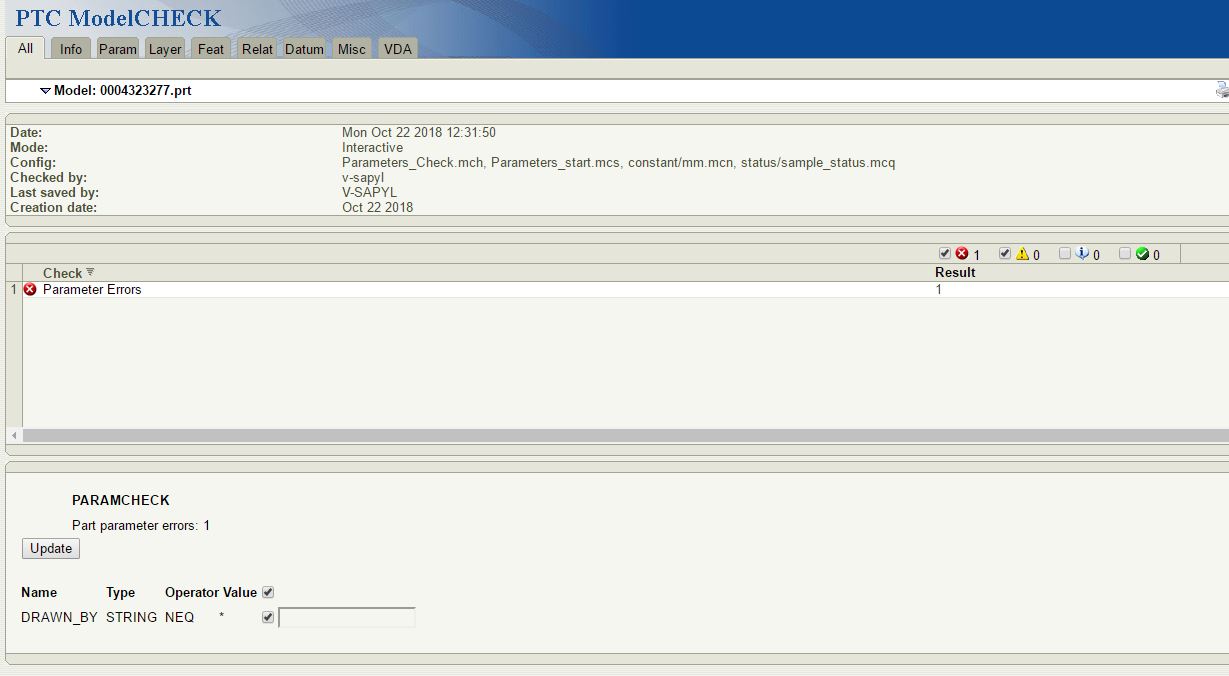Screen dimensions: 1229x676
Task: Click the green pass status icon
Action: (x=1141, y=253)
